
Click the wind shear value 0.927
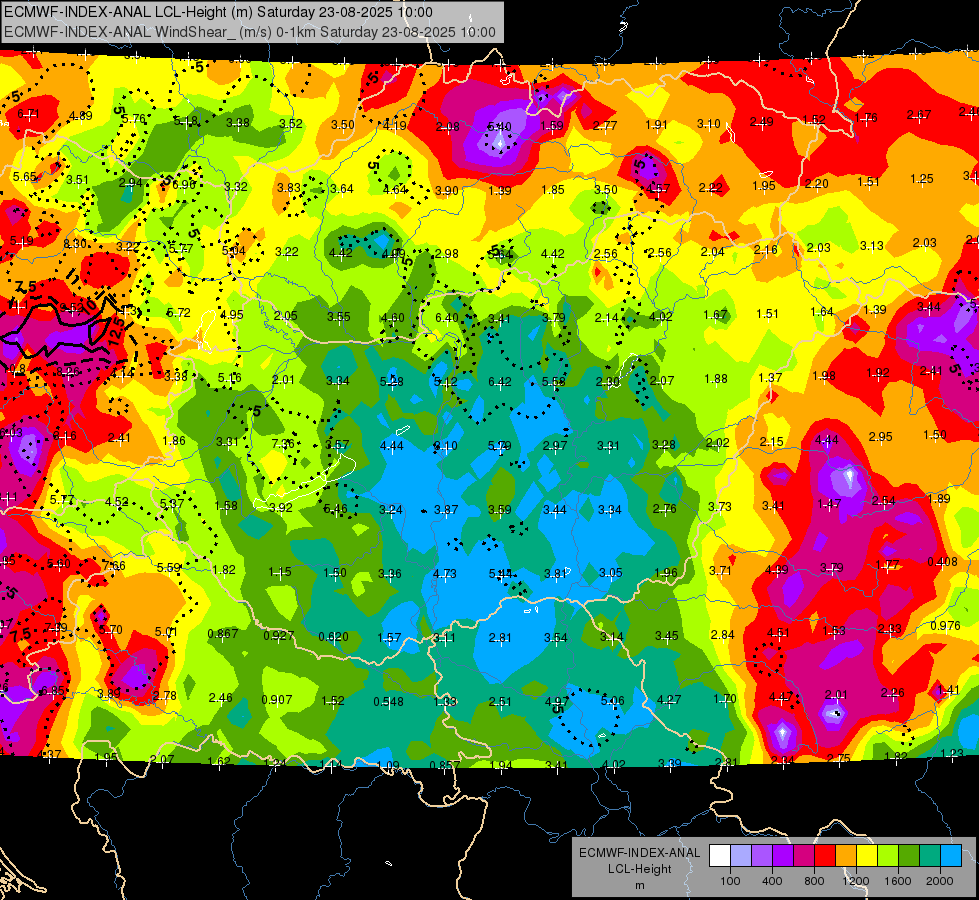278,636
